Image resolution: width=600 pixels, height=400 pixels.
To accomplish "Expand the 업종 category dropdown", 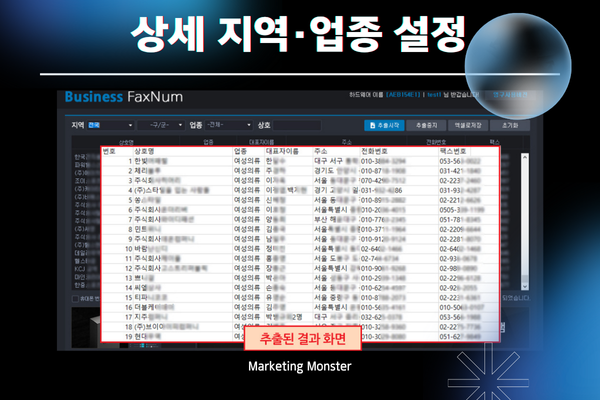I will [x=229, y=125].
